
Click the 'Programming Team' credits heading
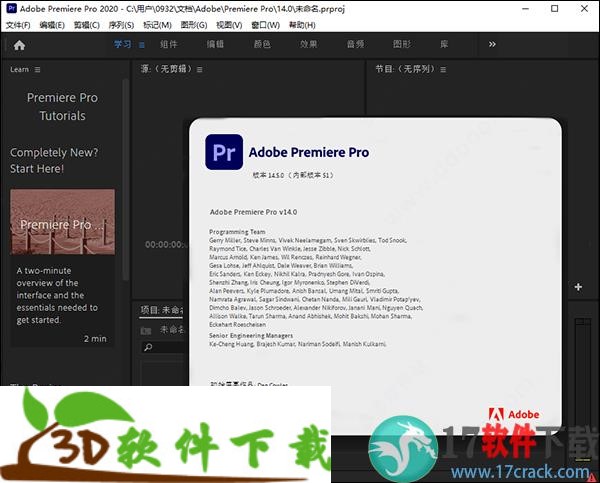pos(237,232)
